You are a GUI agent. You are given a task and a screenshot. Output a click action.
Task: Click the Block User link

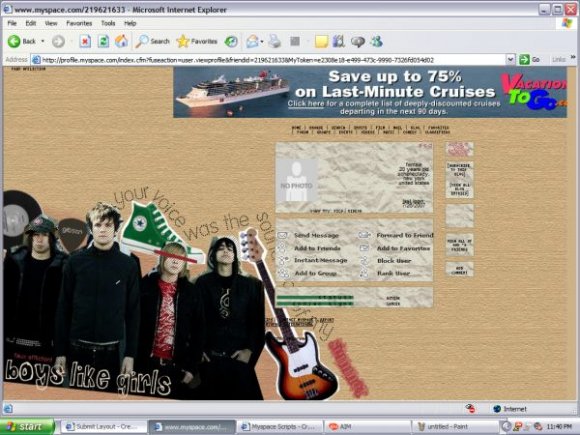(x=394, y=261)
